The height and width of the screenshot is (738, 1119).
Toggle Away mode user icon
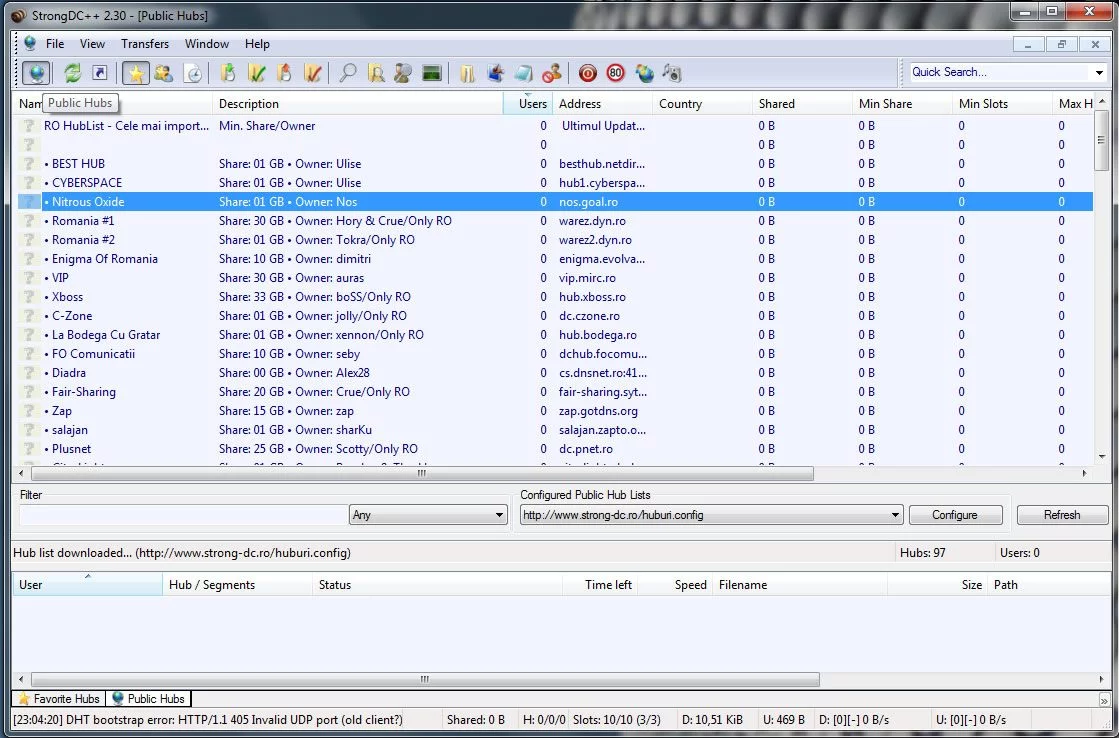552,73
